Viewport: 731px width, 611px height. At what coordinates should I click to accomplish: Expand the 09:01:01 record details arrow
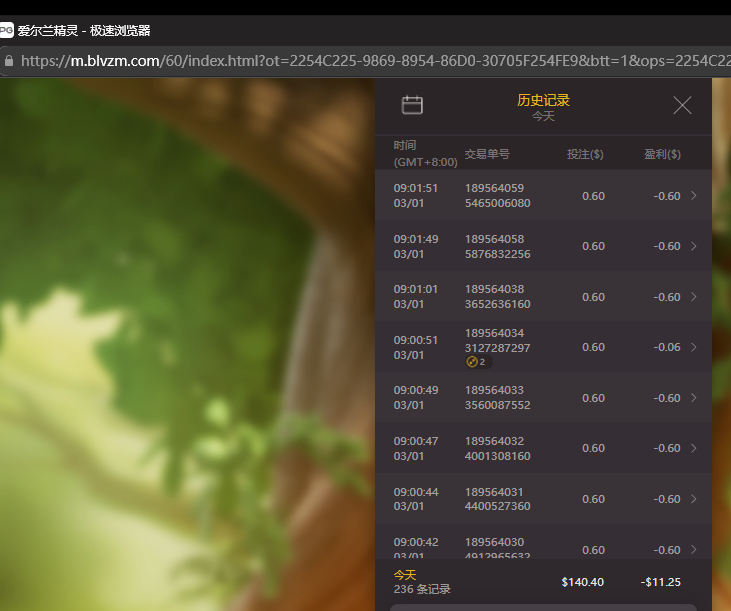(x=694, y=297)
